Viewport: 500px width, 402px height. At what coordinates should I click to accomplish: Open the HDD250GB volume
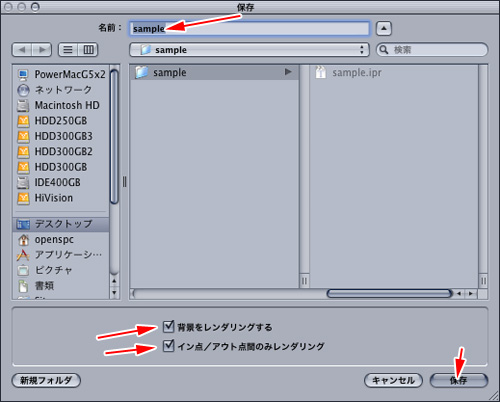coord(61,121)
